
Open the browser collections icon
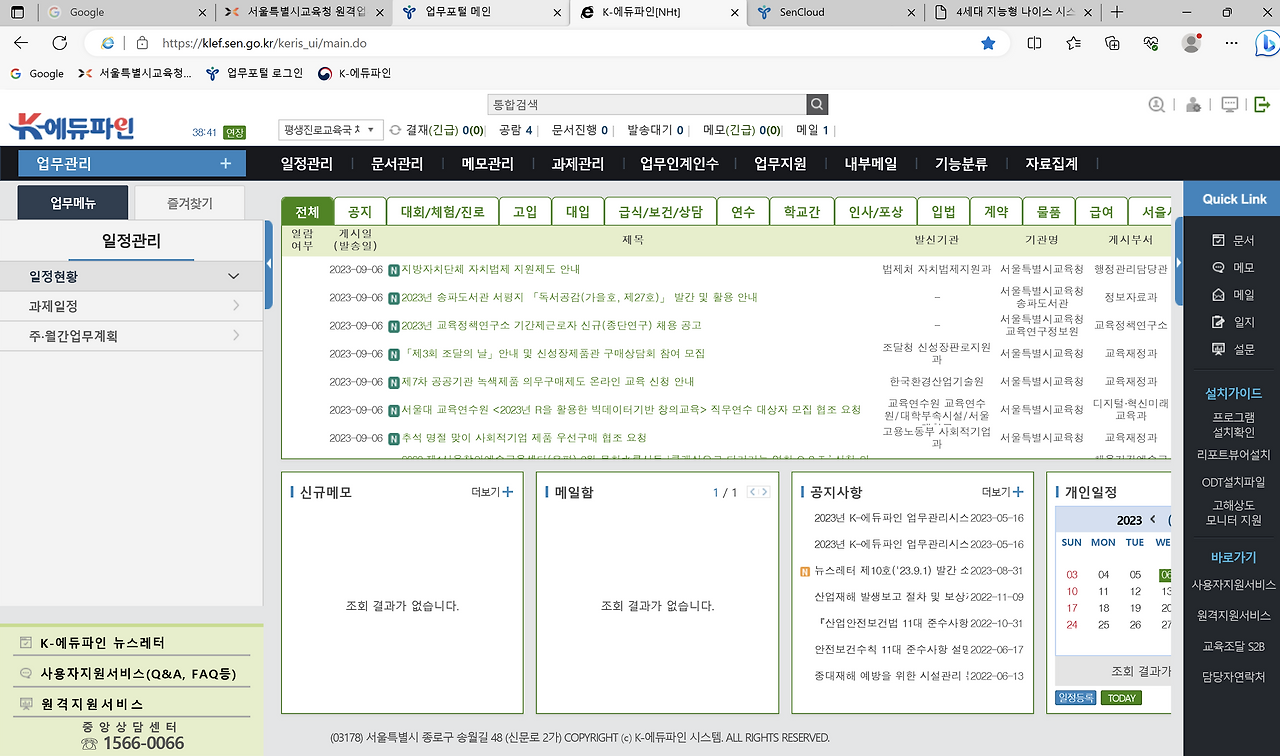1112,43
